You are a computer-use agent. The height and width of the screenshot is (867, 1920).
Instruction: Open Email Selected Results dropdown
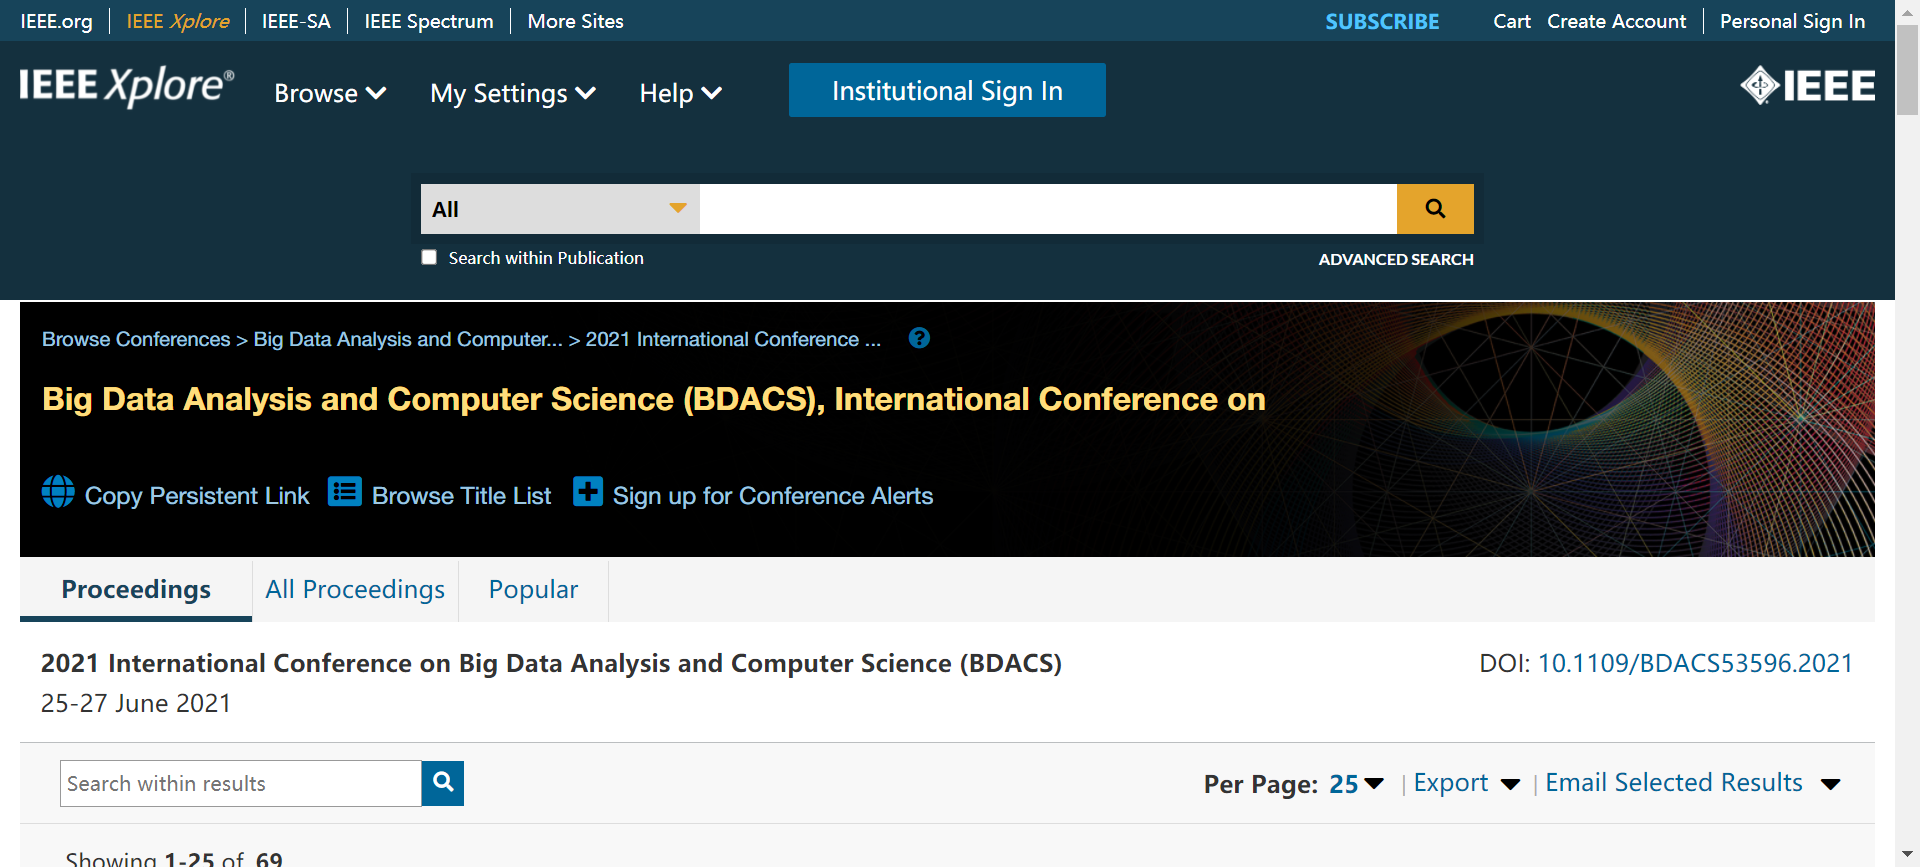pyautogui.click(x=1693, y=783)
